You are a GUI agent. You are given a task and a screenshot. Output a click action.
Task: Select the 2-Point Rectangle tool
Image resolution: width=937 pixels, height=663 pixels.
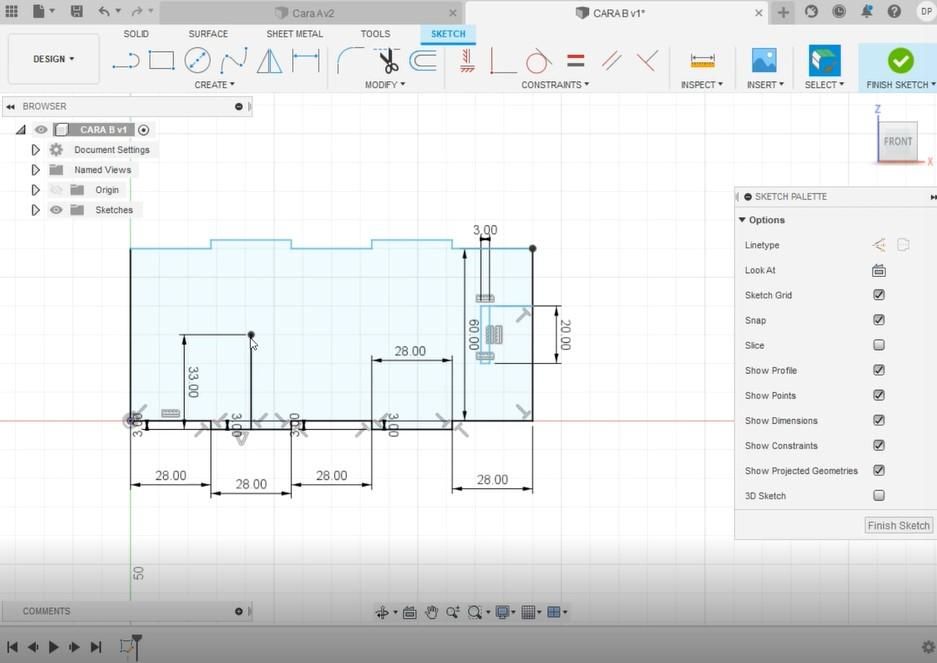[x=161, y=60]
